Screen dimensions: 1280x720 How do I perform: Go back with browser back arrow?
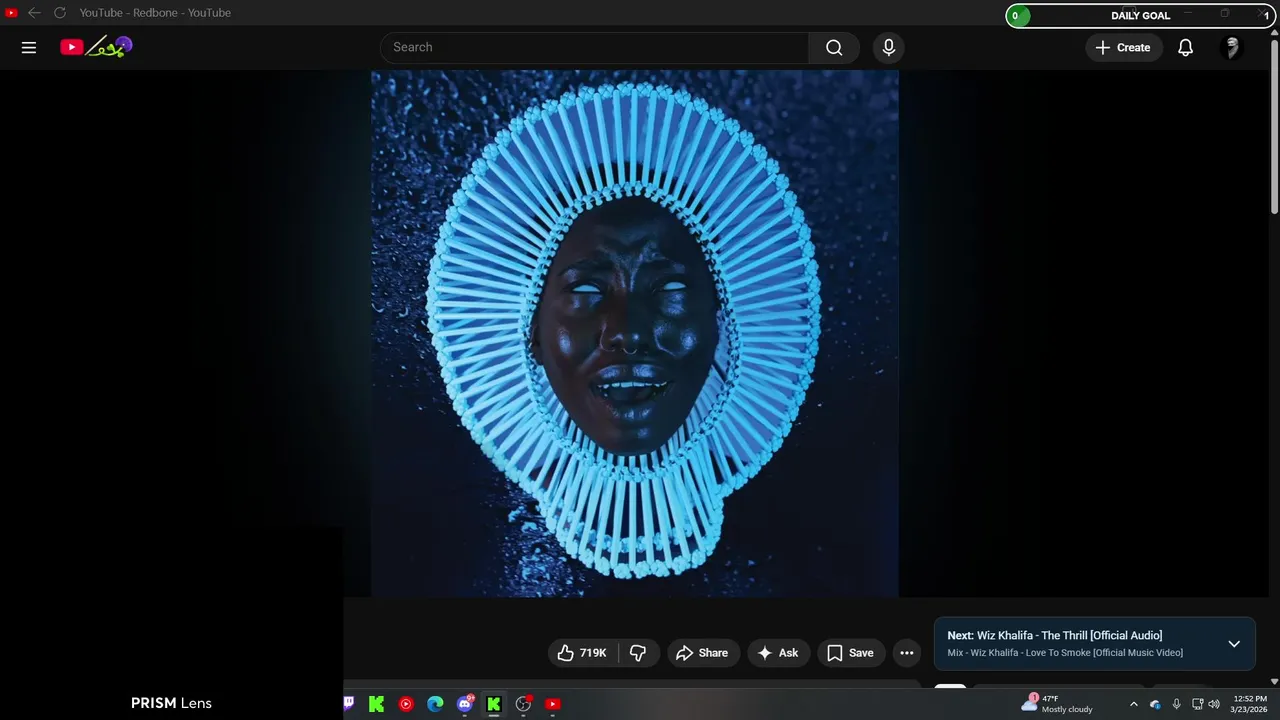[34, 13]
